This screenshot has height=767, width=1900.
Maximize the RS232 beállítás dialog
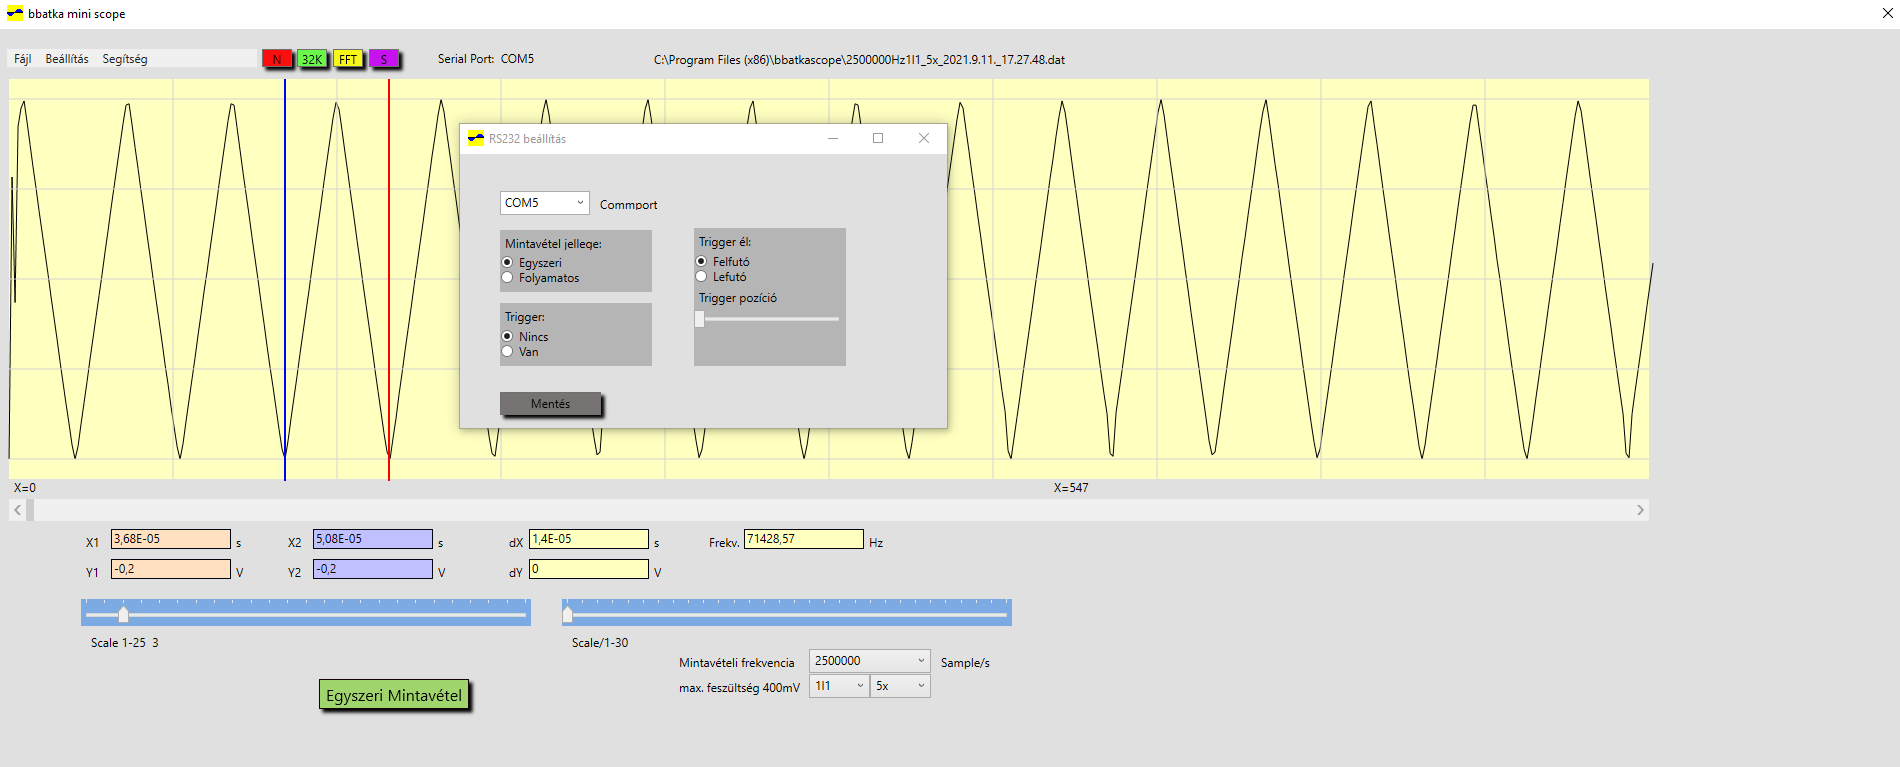coord(878,138)
